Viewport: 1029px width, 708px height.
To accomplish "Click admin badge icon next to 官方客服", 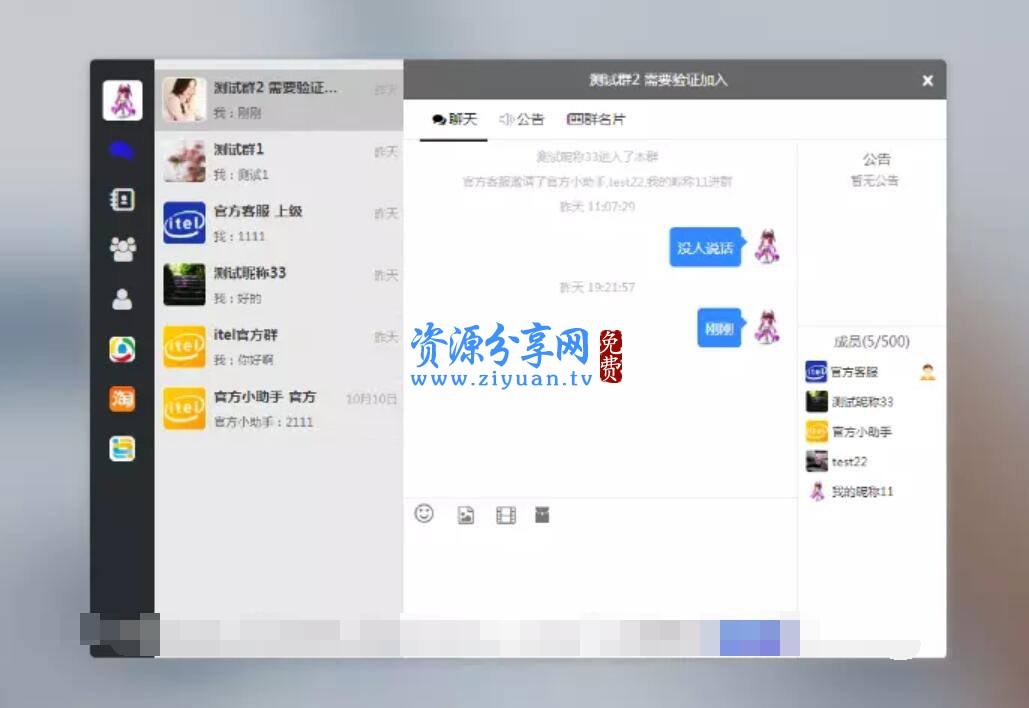I will pyautogui.click(x=927, y=372).
